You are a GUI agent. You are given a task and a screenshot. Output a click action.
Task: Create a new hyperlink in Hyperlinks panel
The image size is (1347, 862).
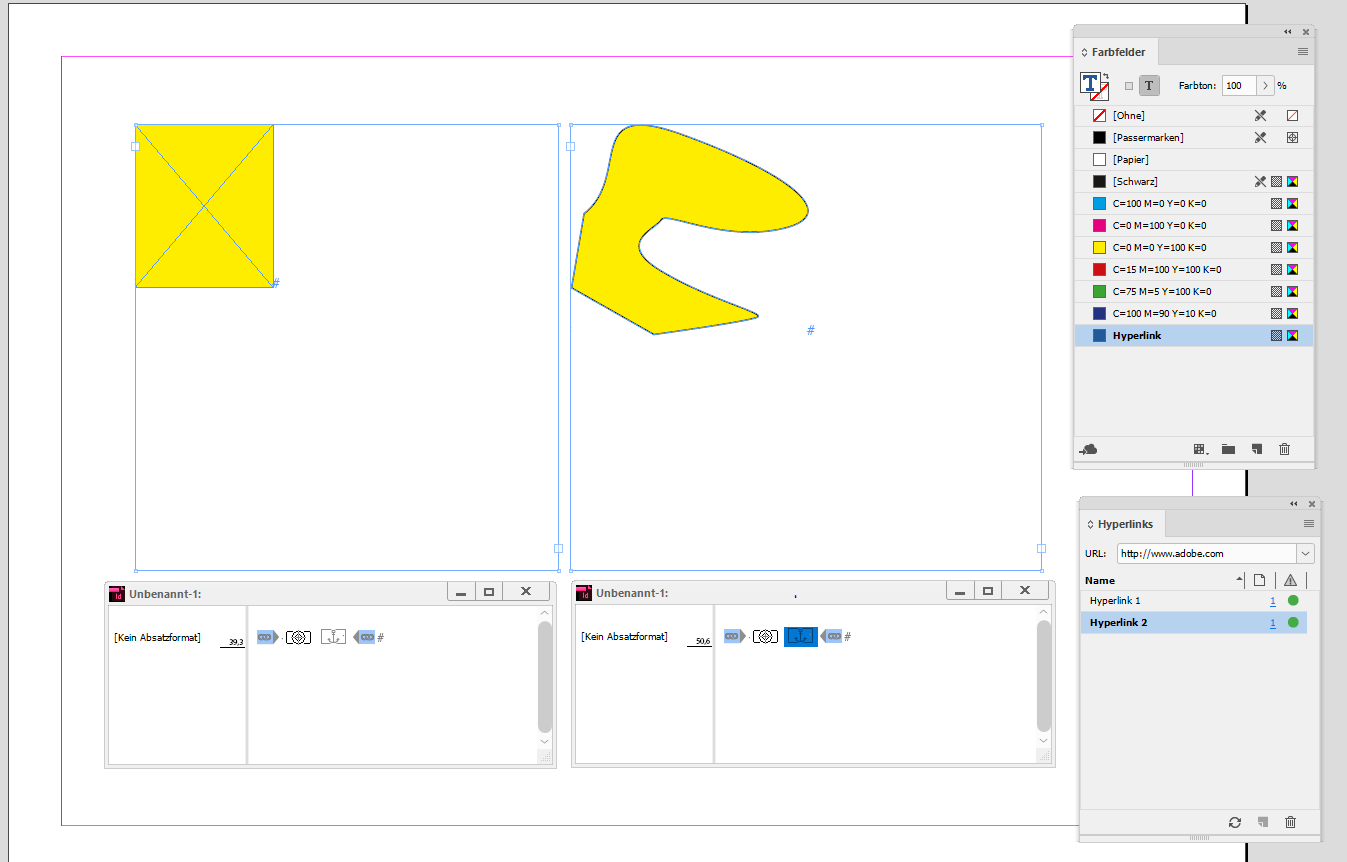tap(1263, 822)
